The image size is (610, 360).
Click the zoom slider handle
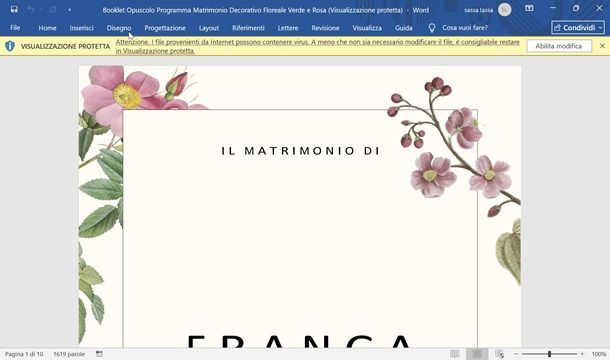[549, 354]
